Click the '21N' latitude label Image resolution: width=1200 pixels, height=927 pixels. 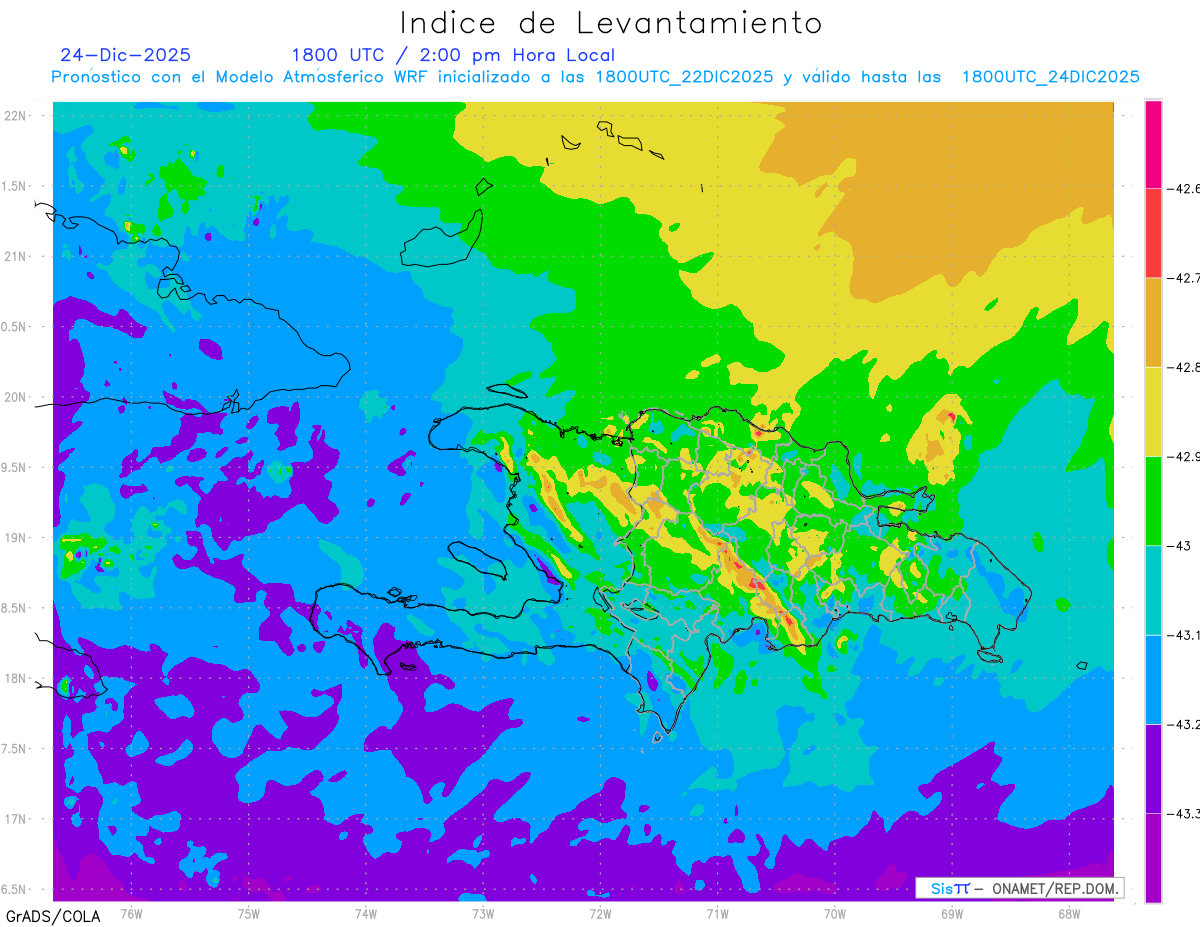15,257
